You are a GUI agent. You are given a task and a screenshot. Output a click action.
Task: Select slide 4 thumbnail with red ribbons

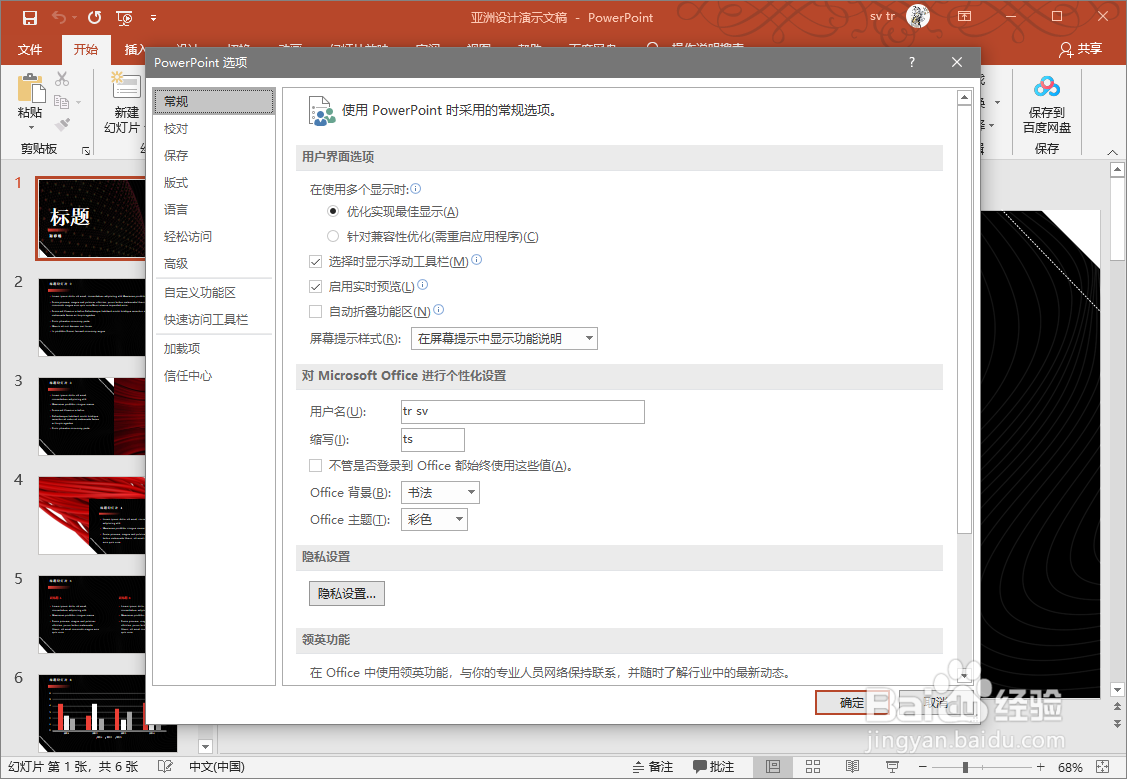pyautogui.click(x=92, y=515)
